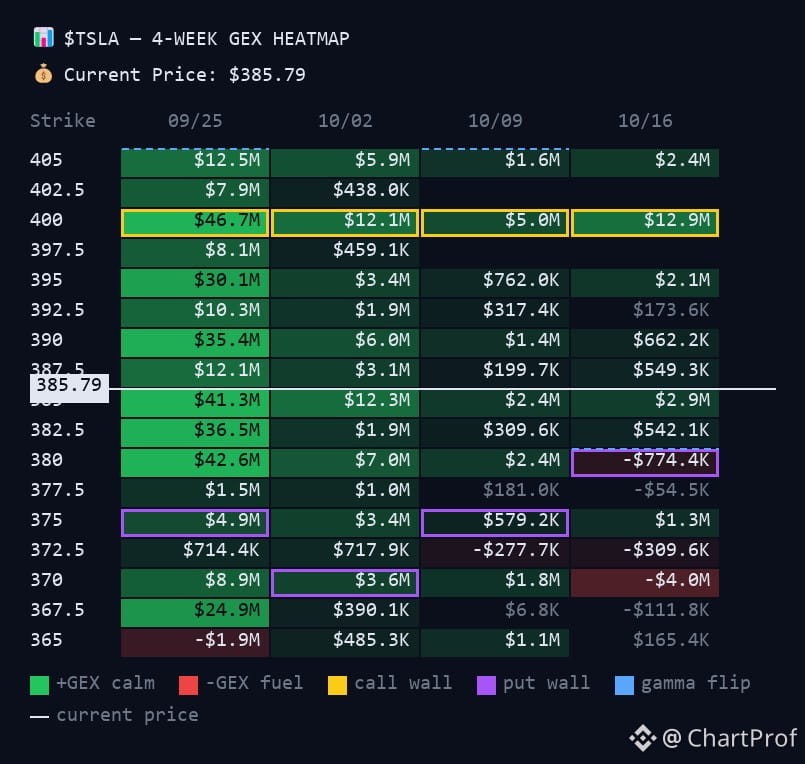
Task: Click the $3.6M put wall cell for 10/02
Action: coord(345,583)
